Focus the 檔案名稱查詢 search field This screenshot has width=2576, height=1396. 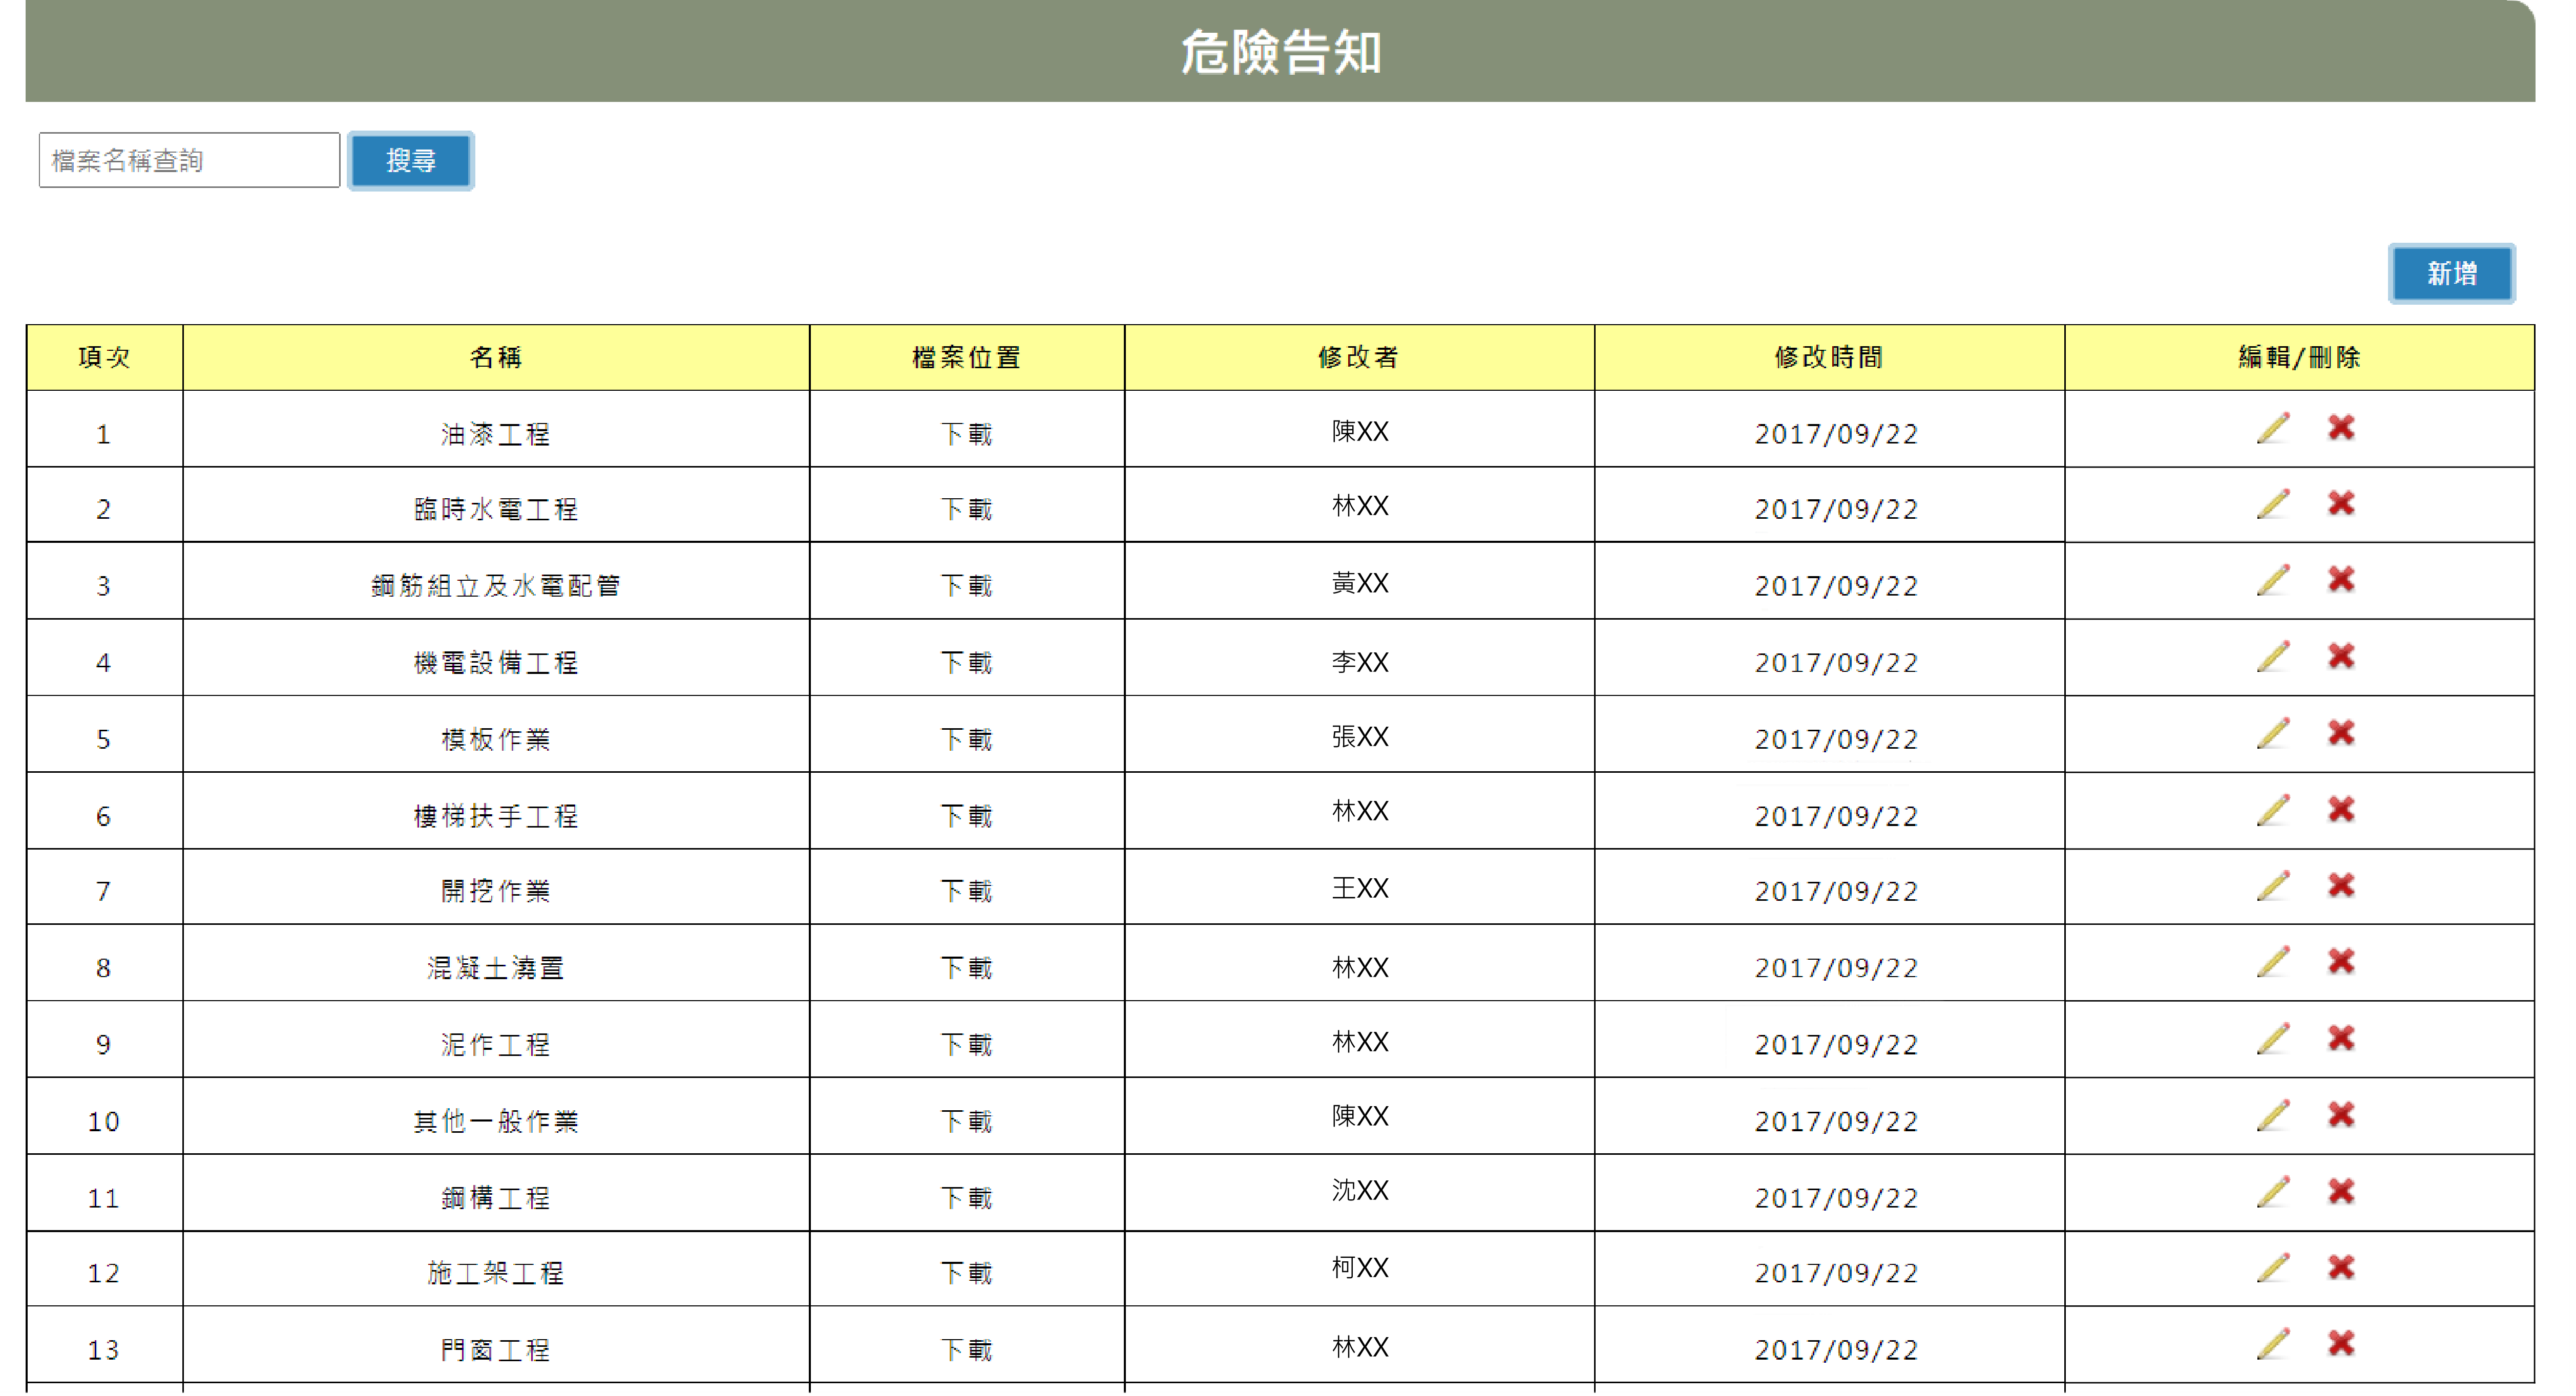189,160
